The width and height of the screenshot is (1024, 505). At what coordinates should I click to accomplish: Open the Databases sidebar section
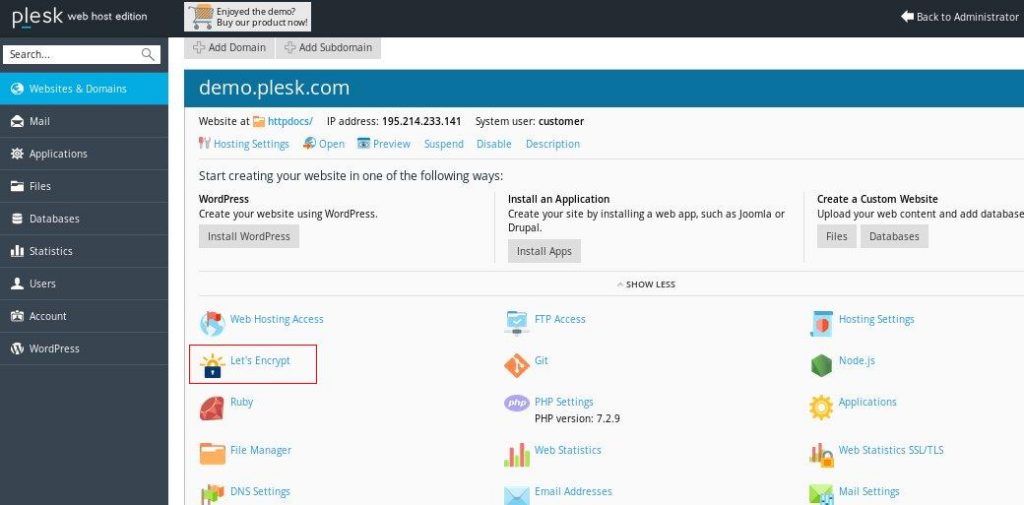[x=84, y=219]
